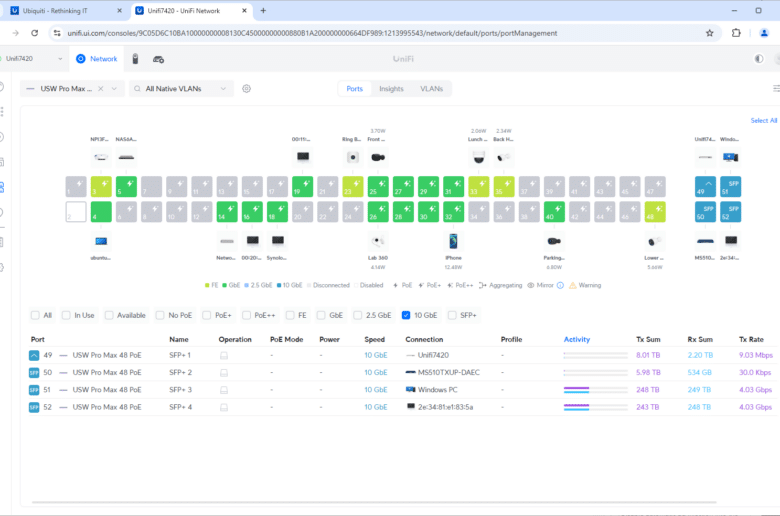Click the activity bar for port 52 row
The height and width of the screenshot is (516, 780).
(x=595, y=407)
